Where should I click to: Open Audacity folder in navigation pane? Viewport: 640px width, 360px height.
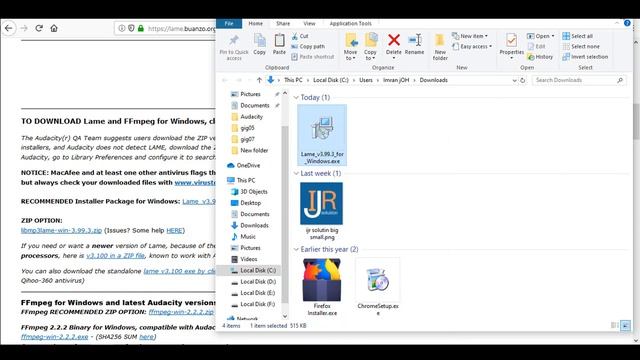pos(247,117)
